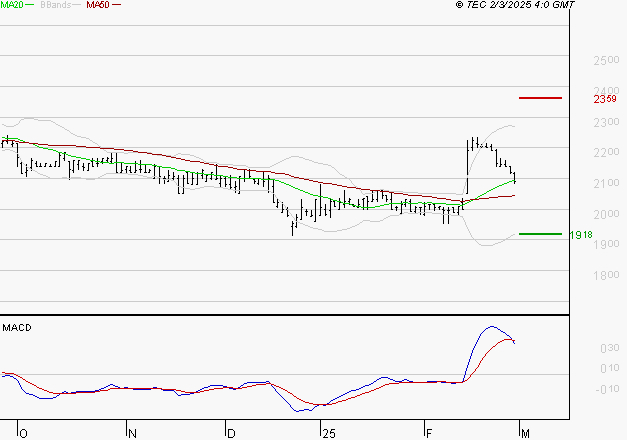Click the D month marker on time axis

(231, 434)
